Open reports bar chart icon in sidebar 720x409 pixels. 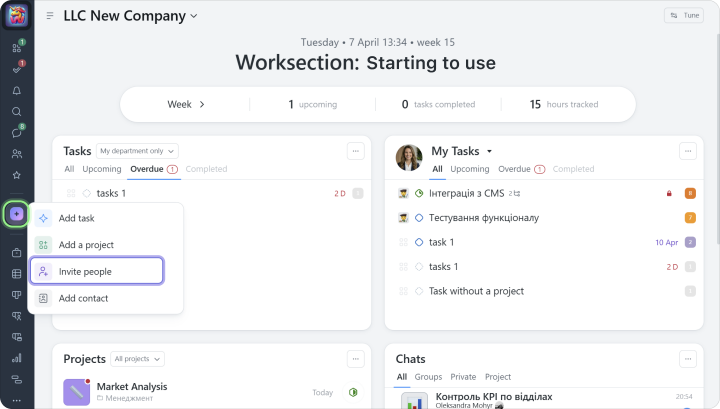click(17, 357)
